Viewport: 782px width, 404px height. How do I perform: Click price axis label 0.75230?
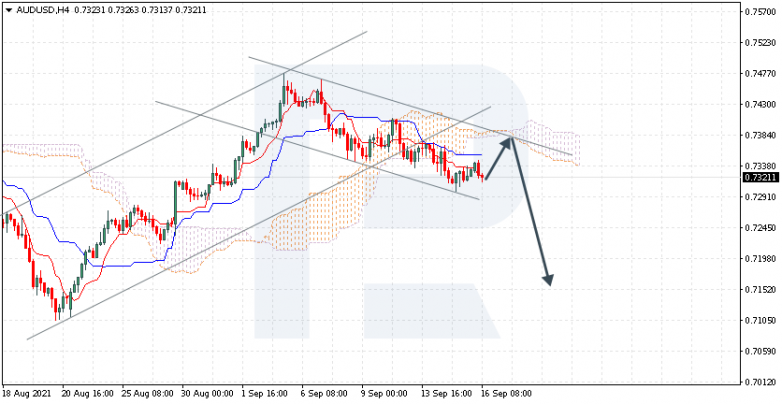pyautogui.click(x=761, y=43)
